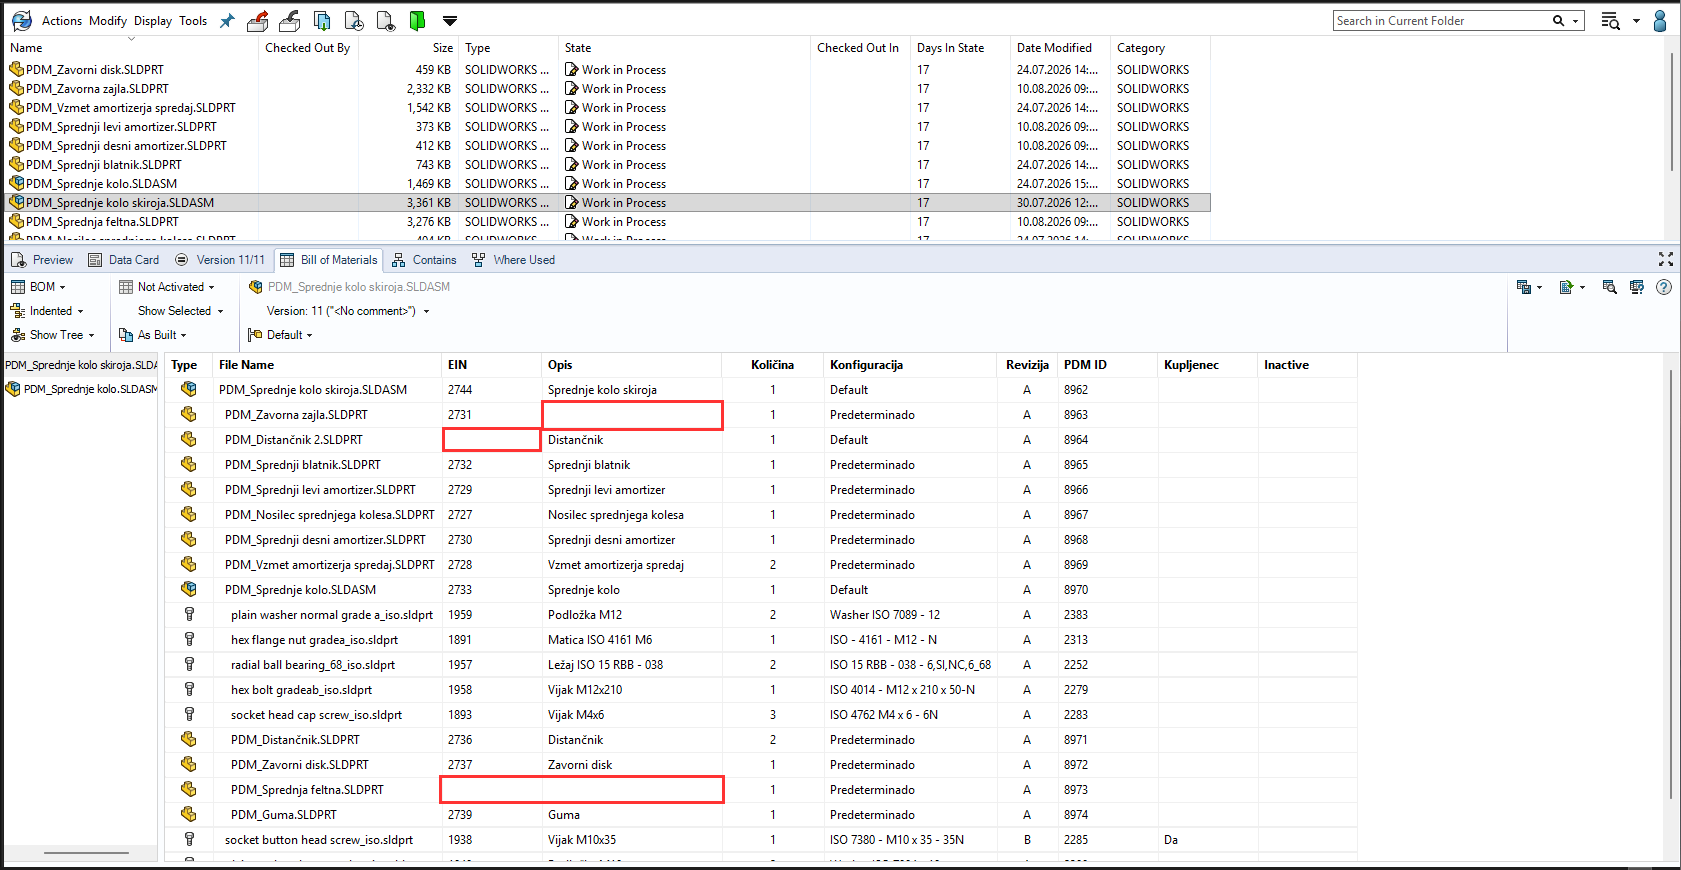Viewport: 1681px width, 870px height.
Task: Sort file list by Date Modified header
Action: pos(1054,48)
